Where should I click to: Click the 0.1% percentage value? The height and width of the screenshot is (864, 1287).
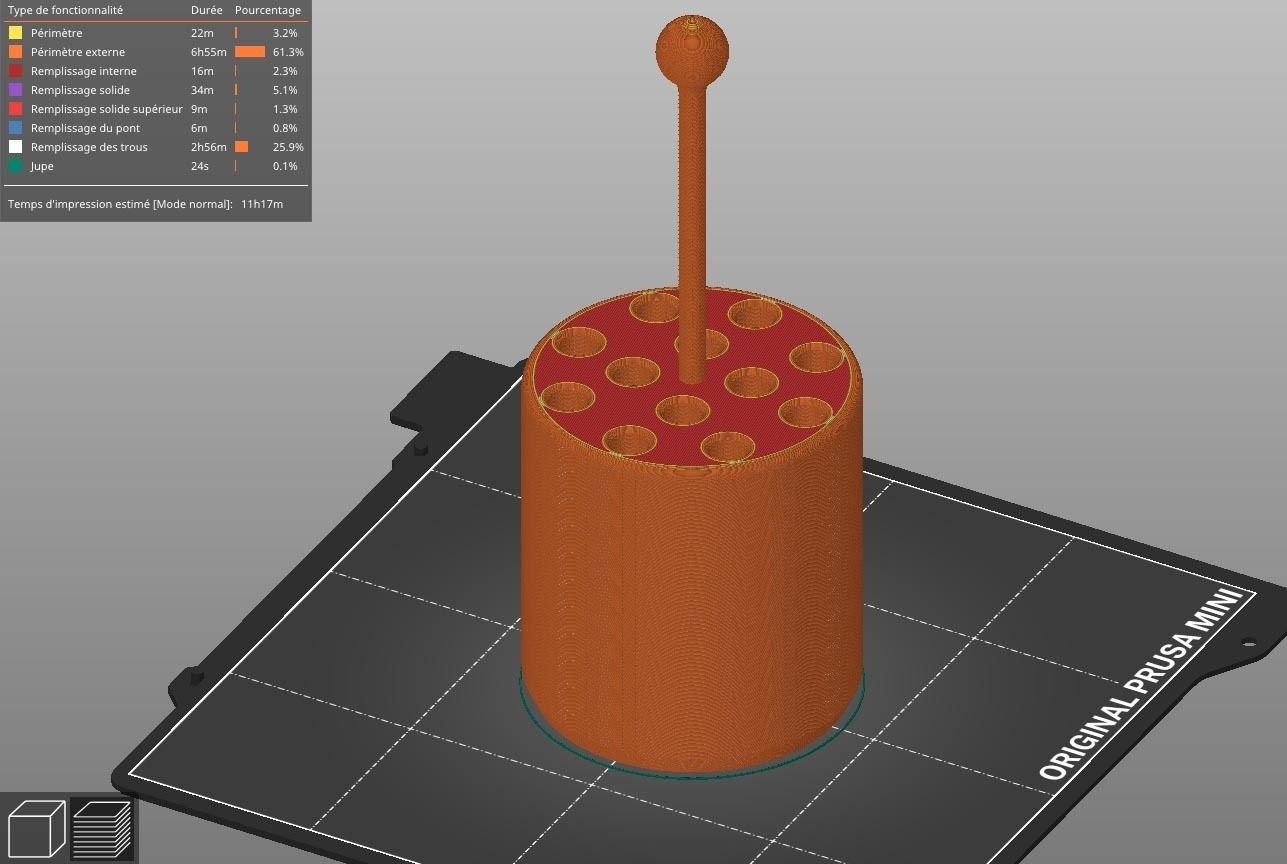tap(285, 166)
